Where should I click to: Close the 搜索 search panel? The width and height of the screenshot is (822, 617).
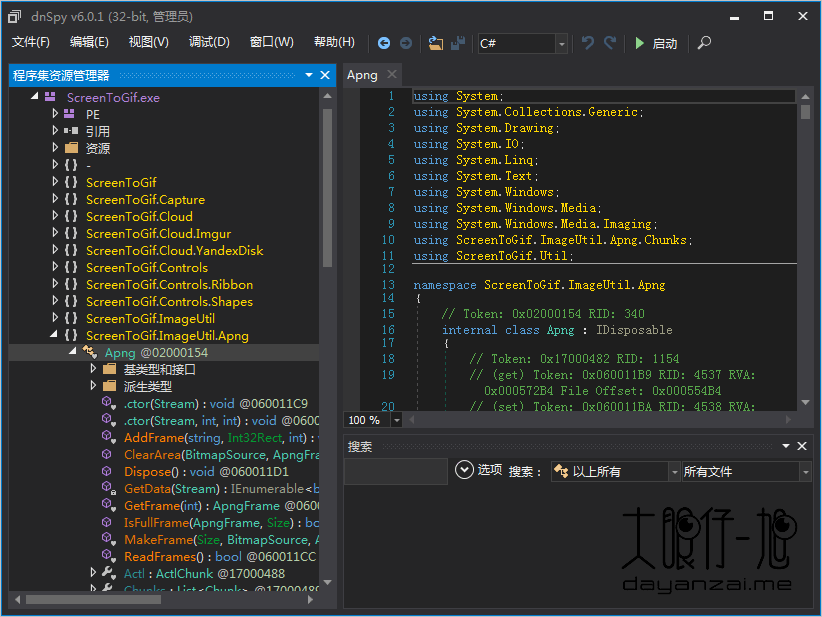802,446
